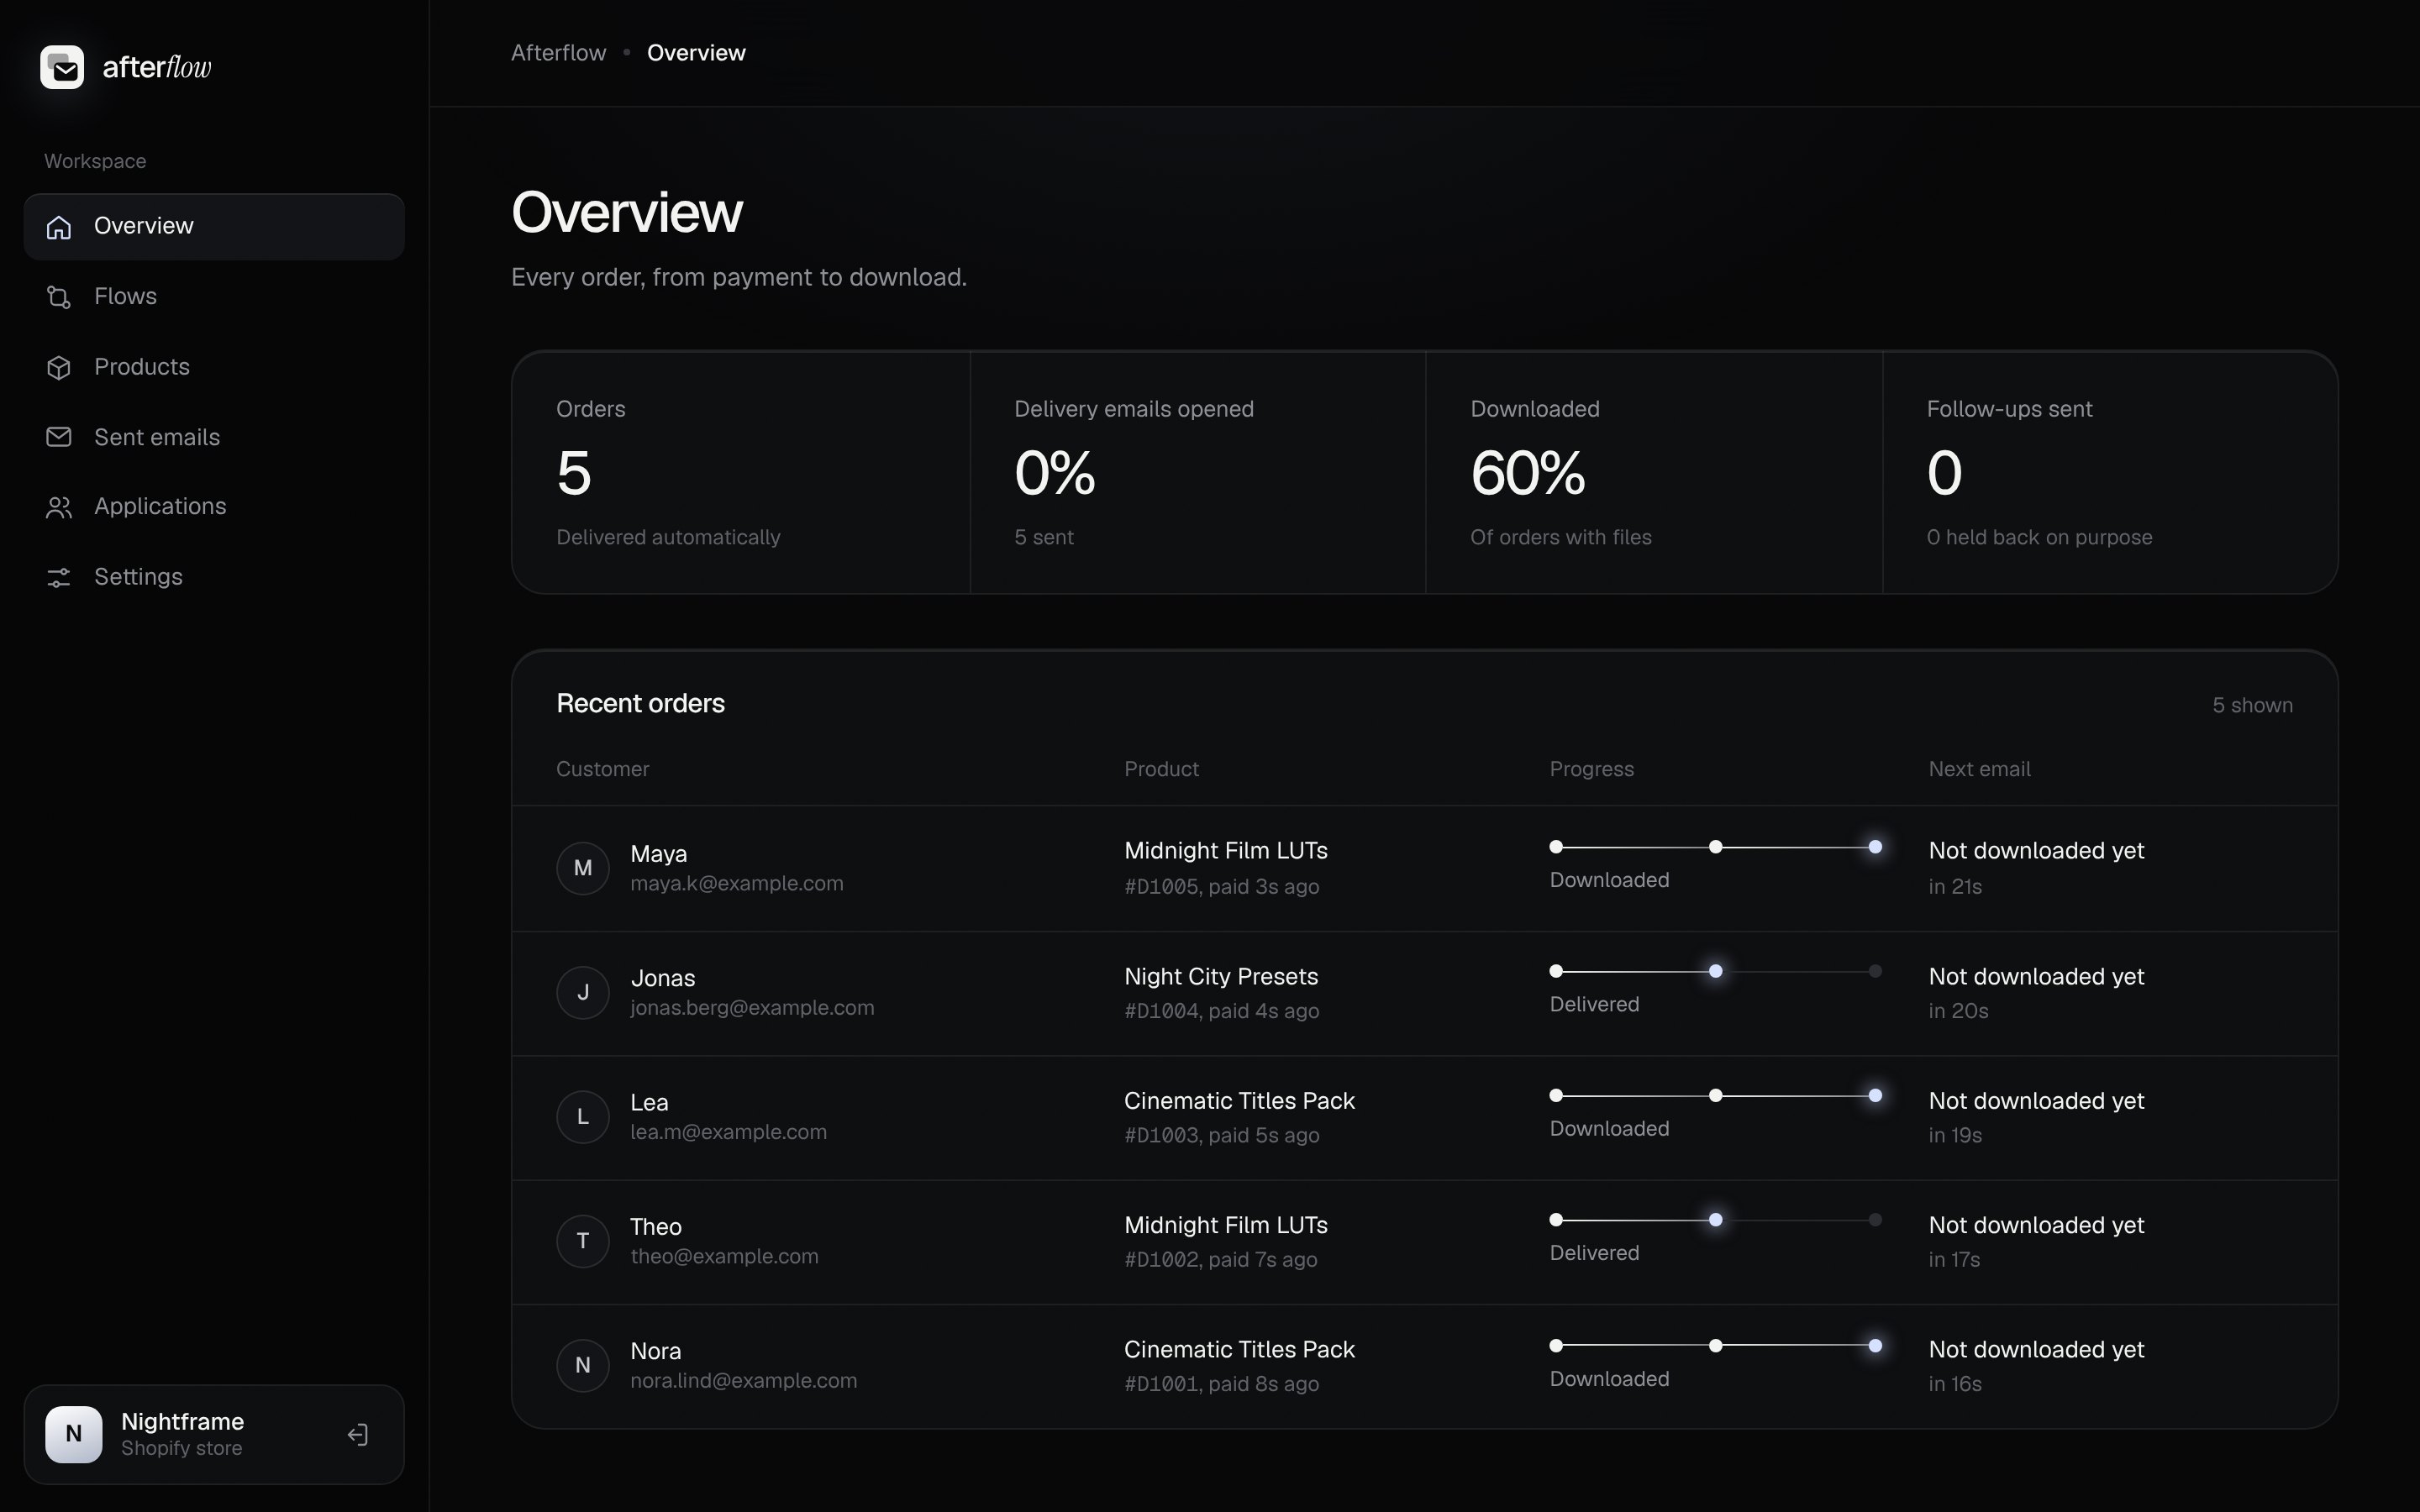Screen dimensions: 2420x1512
Task: Click Maya's progress Downloaded end dot
Action: point(1875,847)
